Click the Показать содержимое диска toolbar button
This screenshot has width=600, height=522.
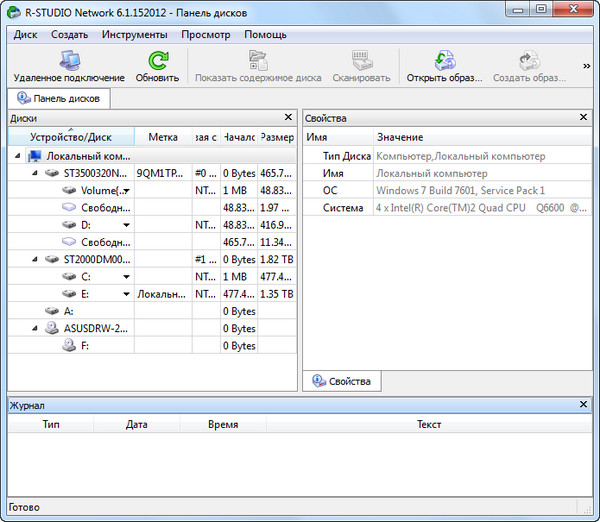pos(257,77)
